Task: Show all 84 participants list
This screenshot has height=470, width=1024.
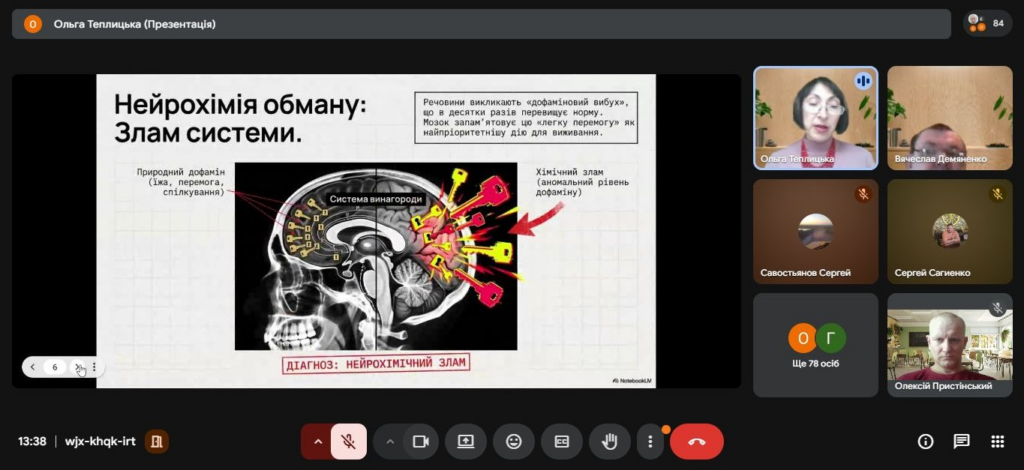Action: tap(987, 23)
